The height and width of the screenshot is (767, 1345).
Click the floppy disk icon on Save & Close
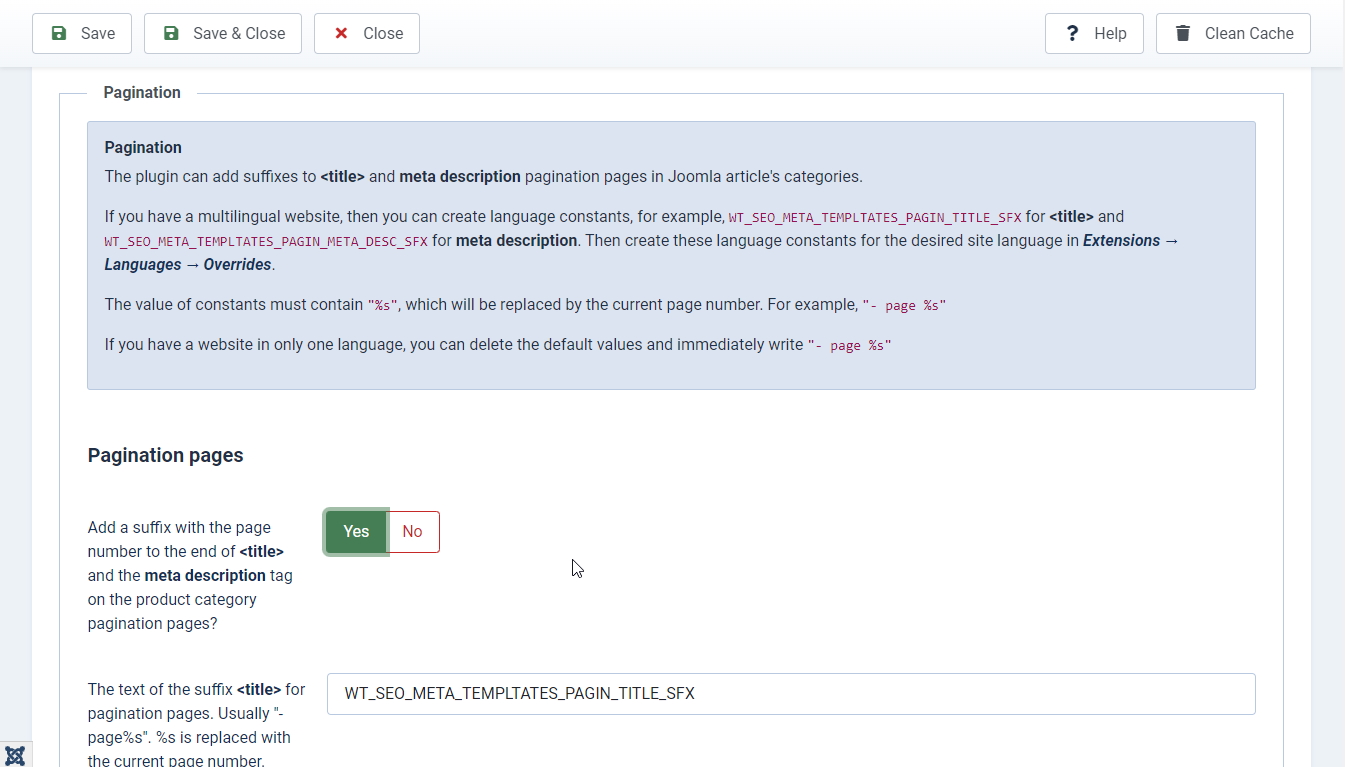click(x=171, y=33)
